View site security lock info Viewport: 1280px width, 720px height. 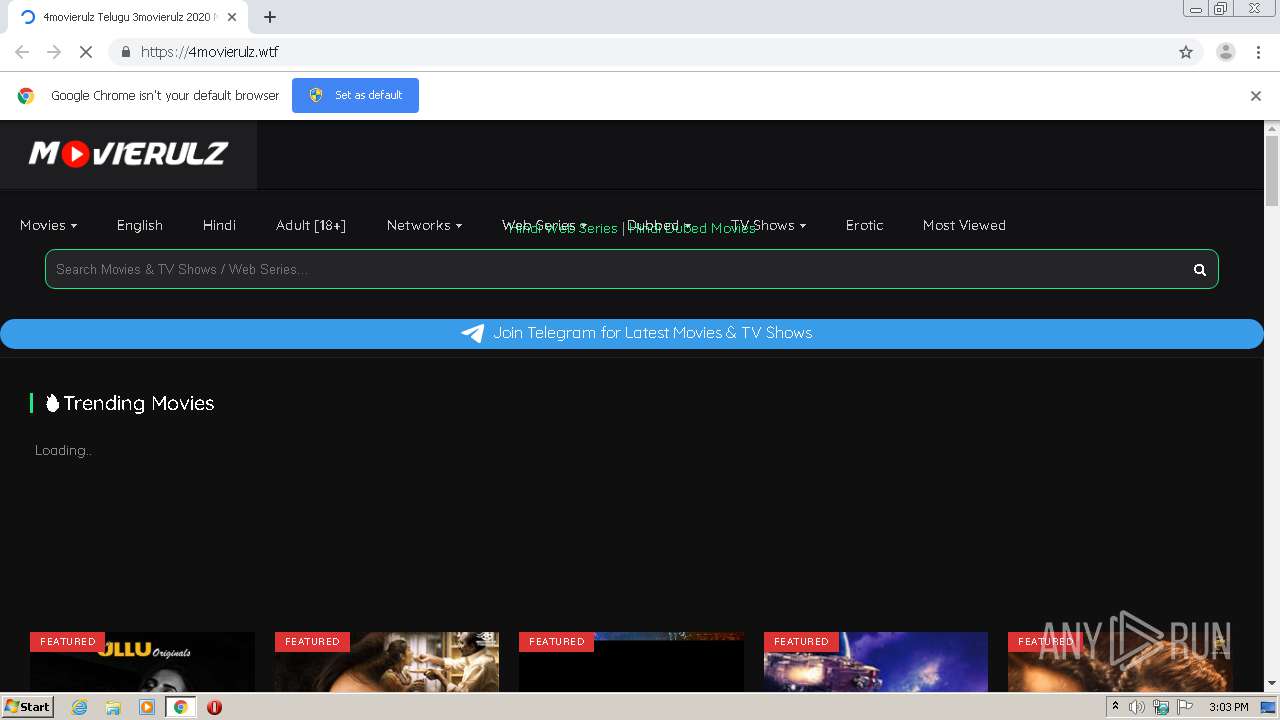(125, 52)
